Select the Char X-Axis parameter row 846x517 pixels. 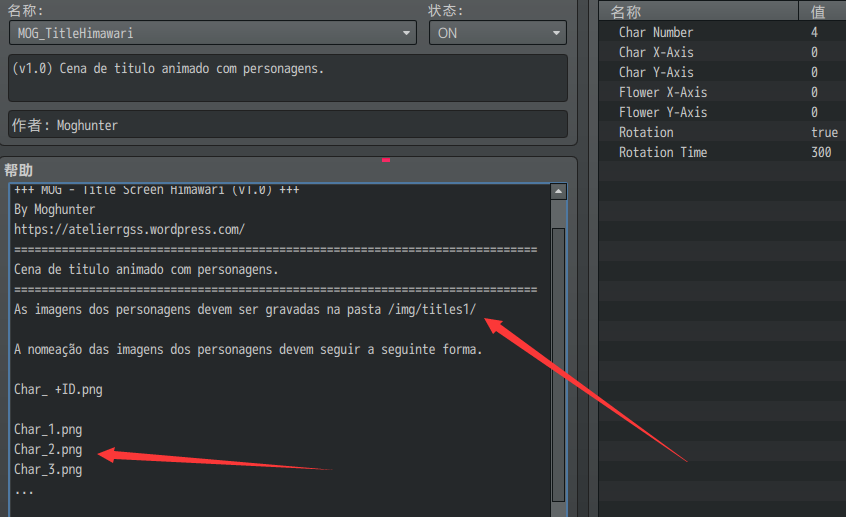[x=722, y=52]
